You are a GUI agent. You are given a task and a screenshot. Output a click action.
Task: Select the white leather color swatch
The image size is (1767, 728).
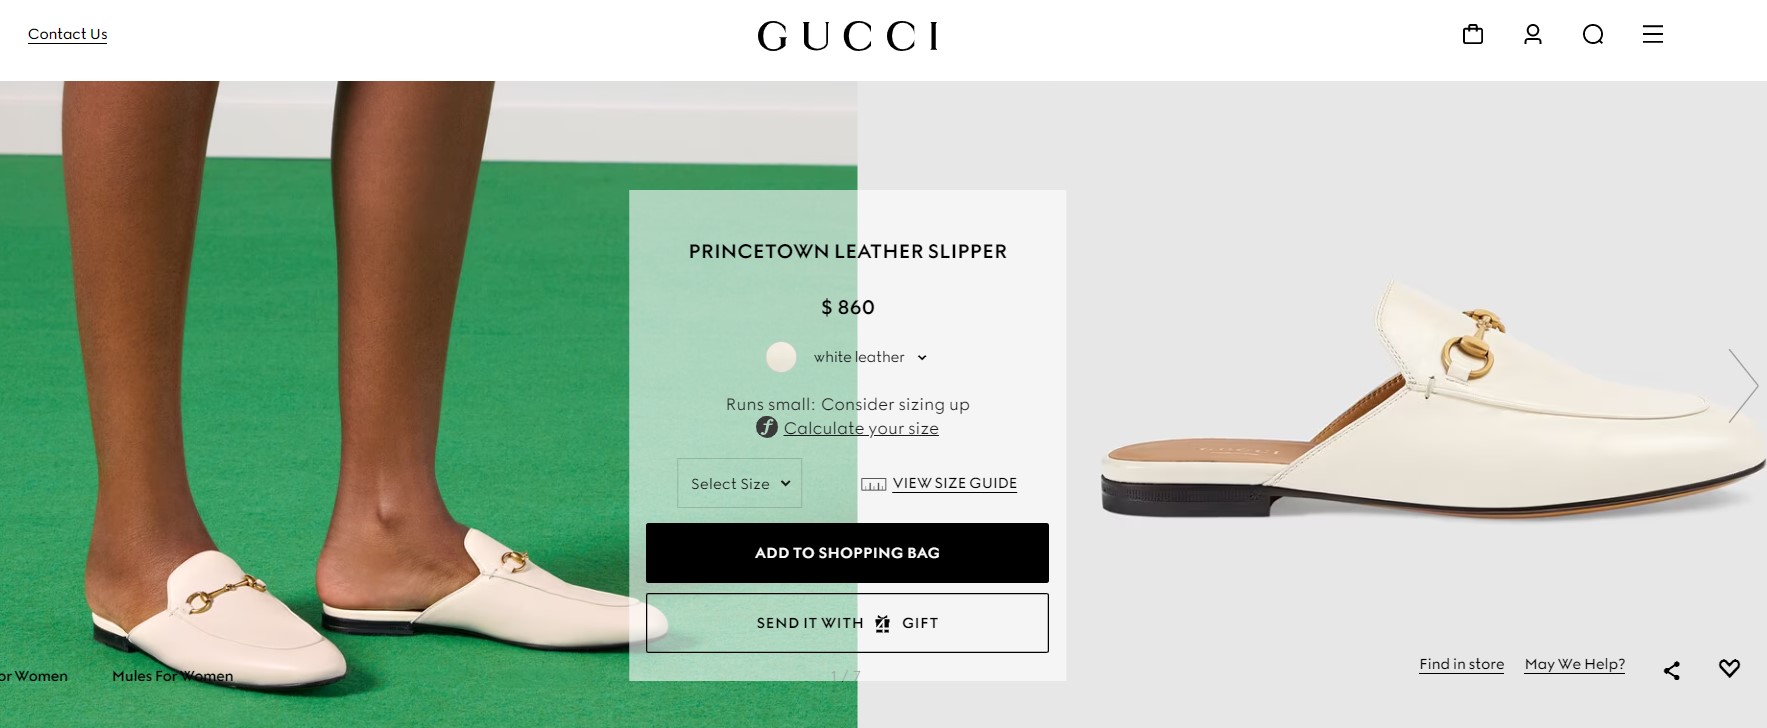781,357
